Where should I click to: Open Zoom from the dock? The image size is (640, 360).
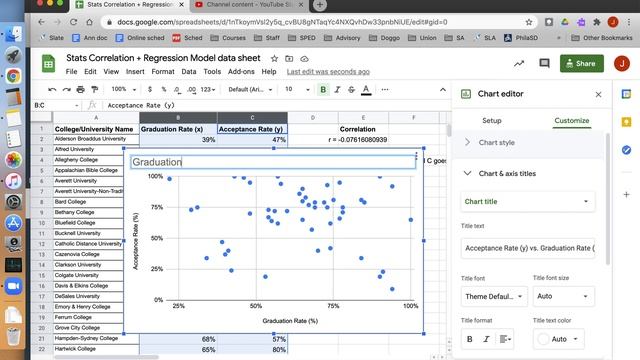13,286
